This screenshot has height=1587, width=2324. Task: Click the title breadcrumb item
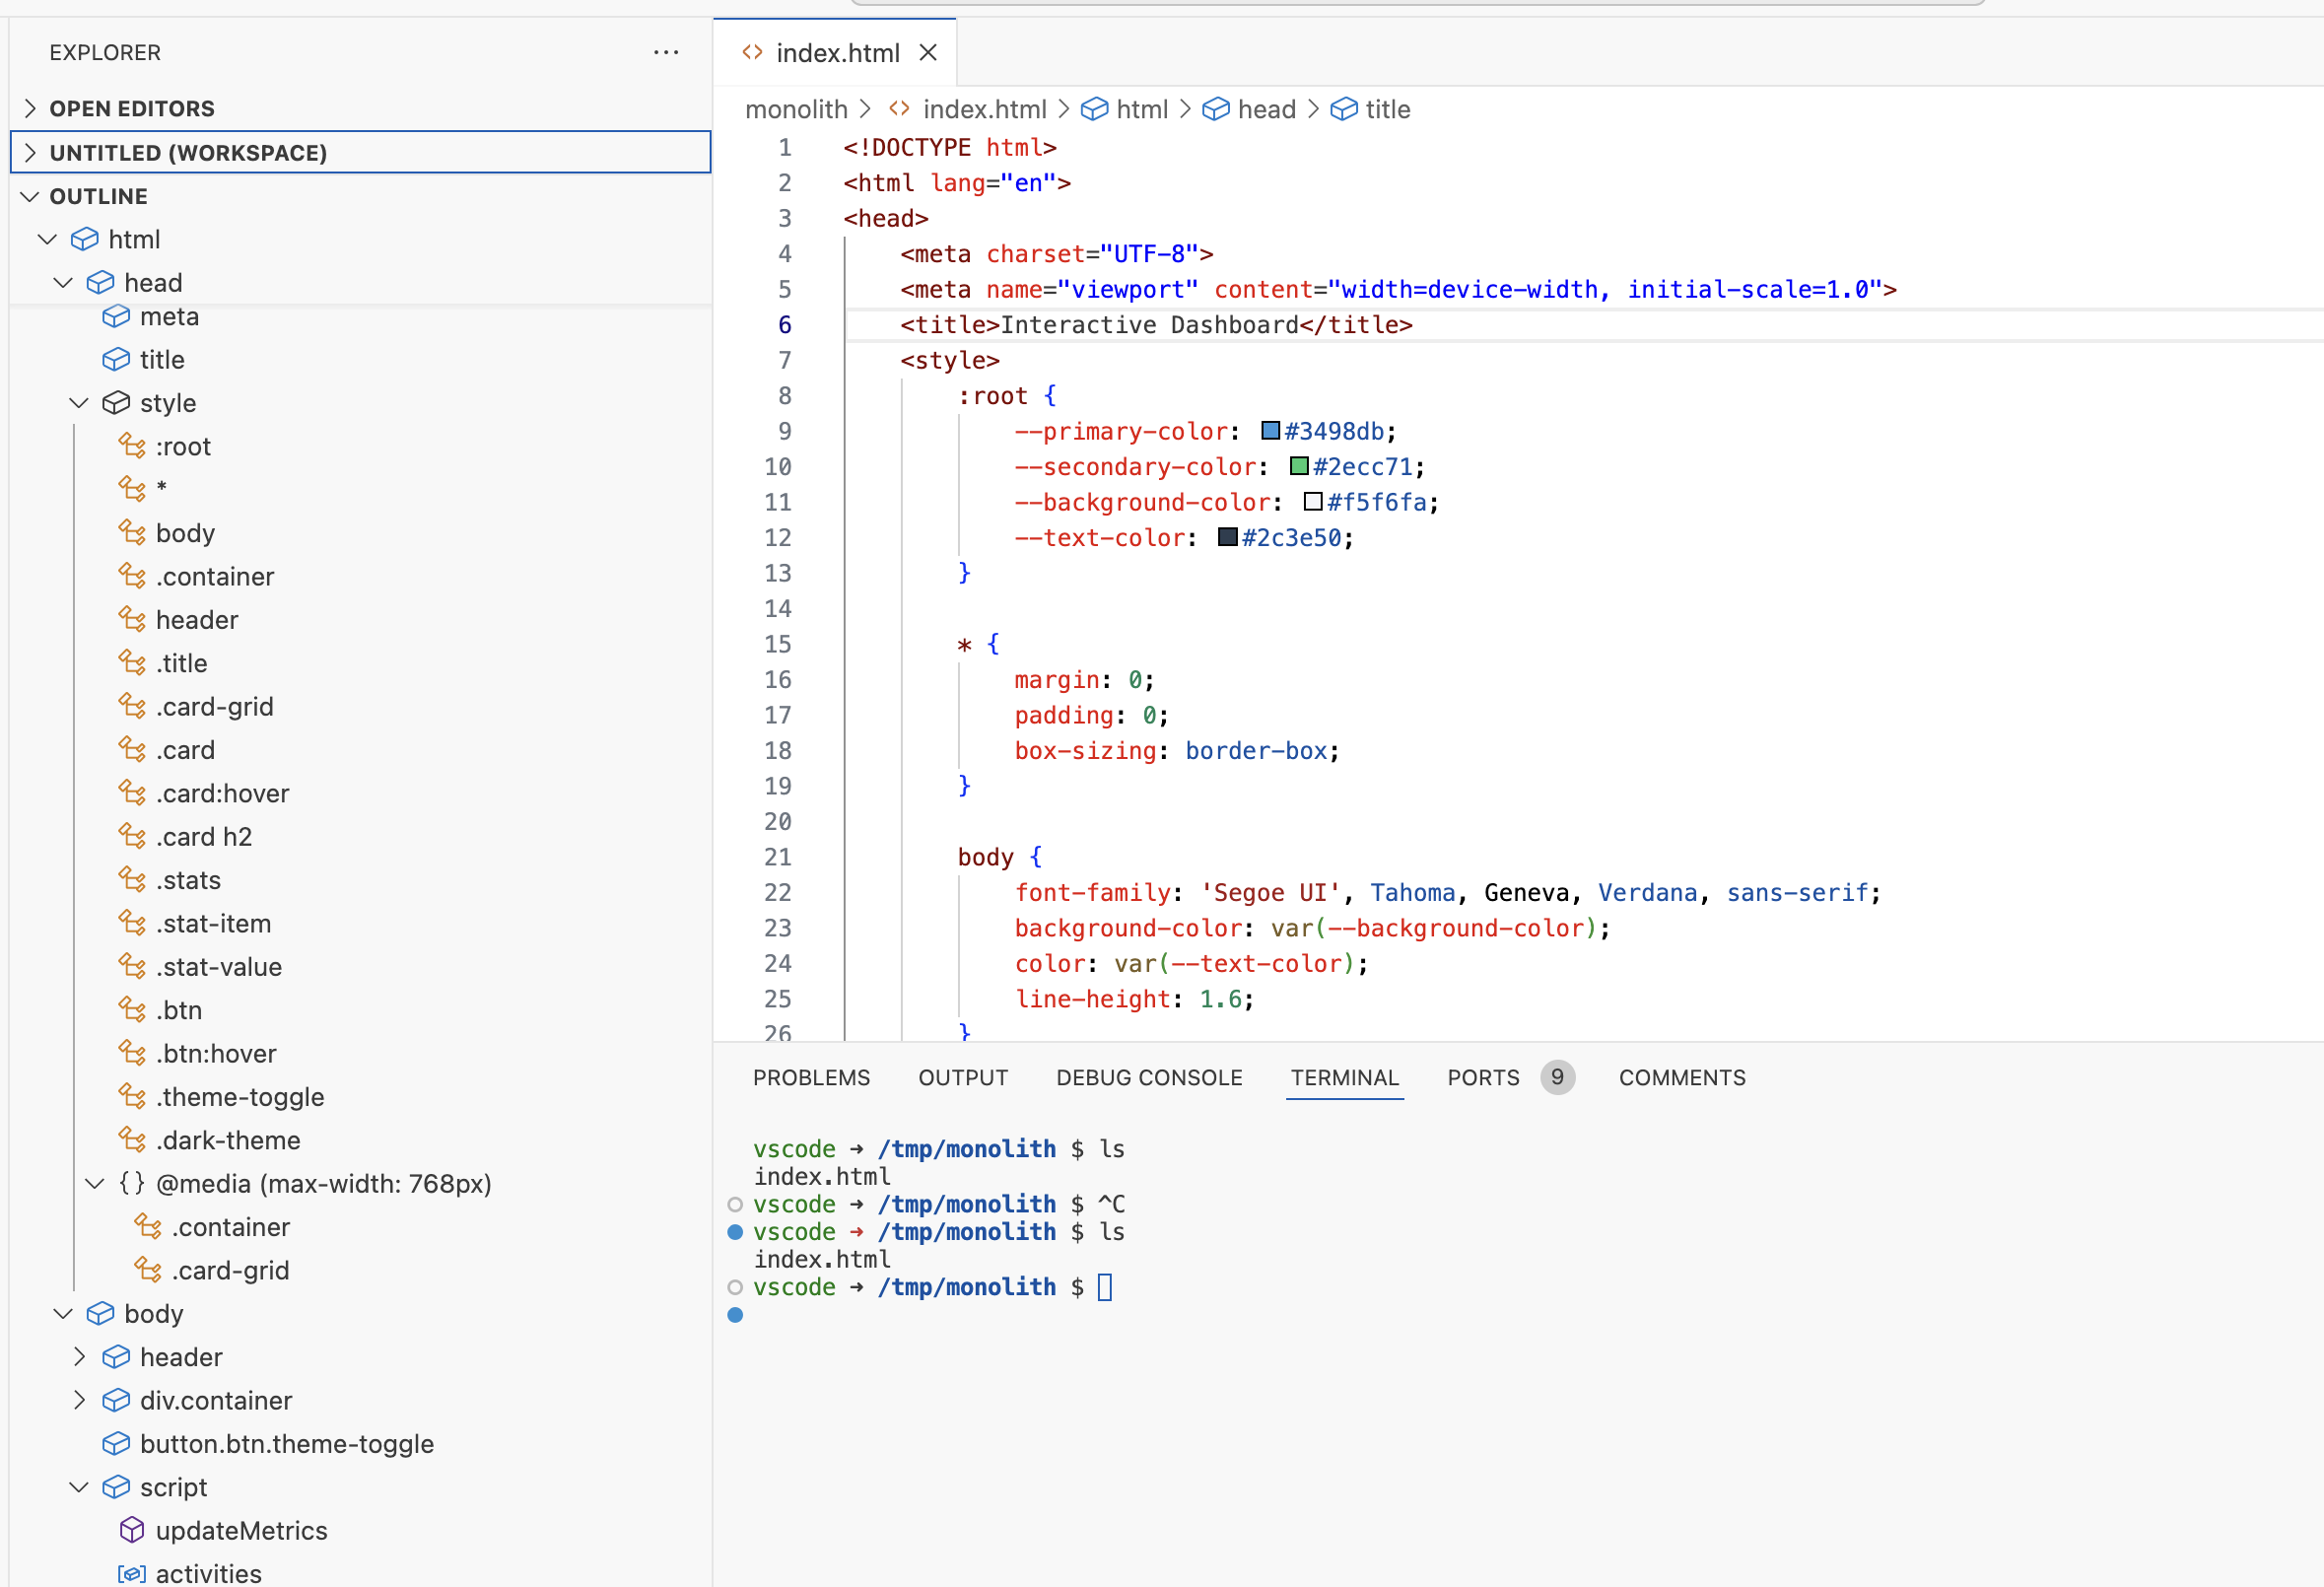[x=1386, y=109]
